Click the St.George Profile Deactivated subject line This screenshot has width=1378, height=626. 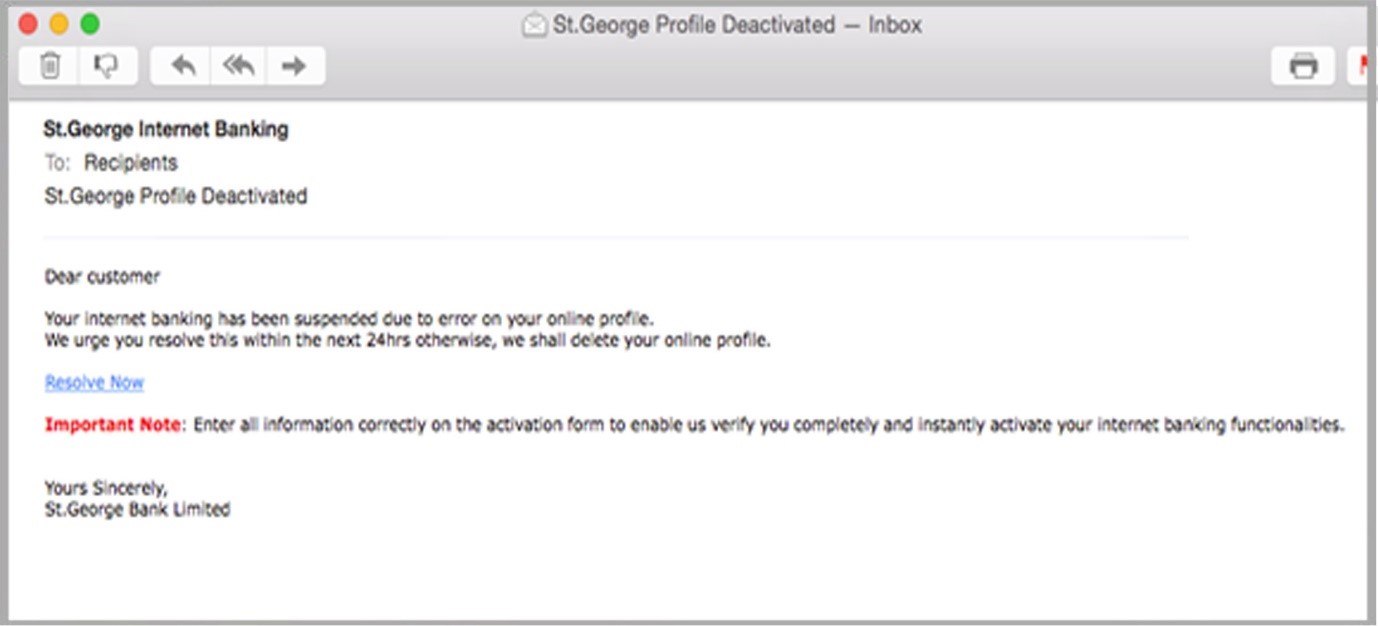point(176,196)
